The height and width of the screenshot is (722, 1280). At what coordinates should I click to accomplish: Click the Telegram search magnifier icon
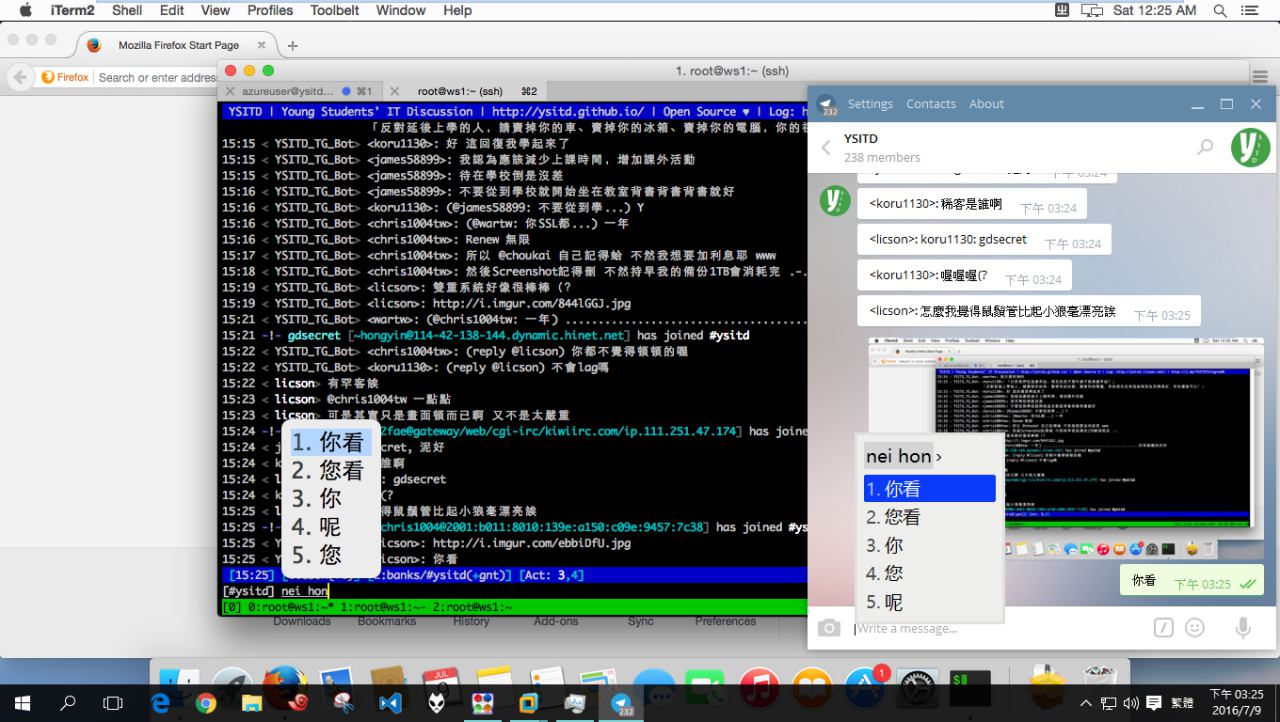(x=1205, y=147)
